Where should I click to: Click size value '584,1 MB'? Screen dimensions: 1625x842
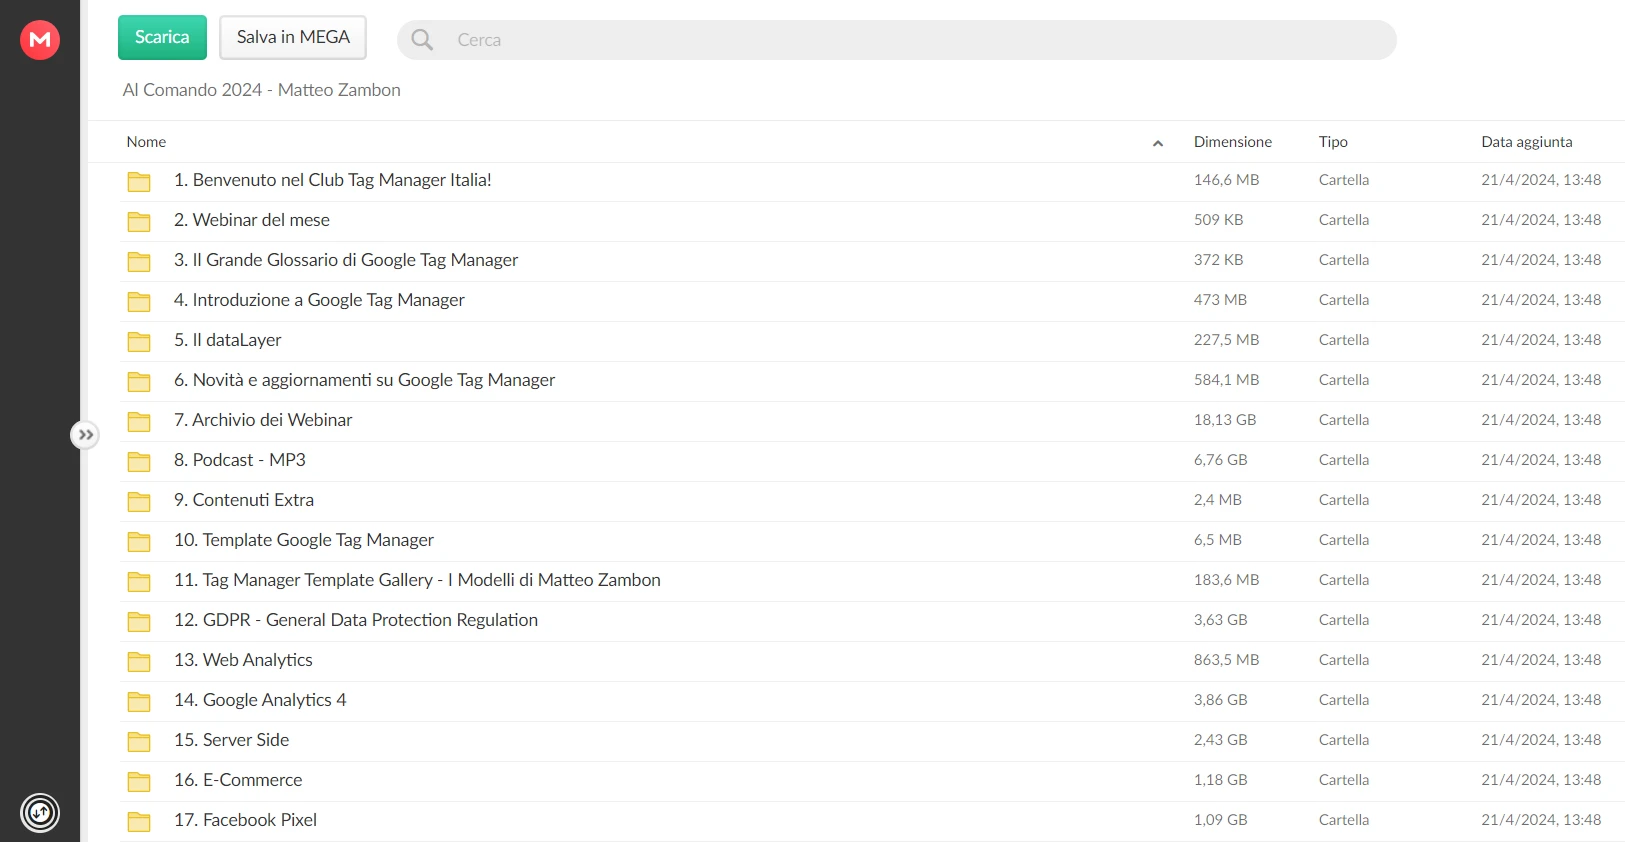tap(1226, 380)
